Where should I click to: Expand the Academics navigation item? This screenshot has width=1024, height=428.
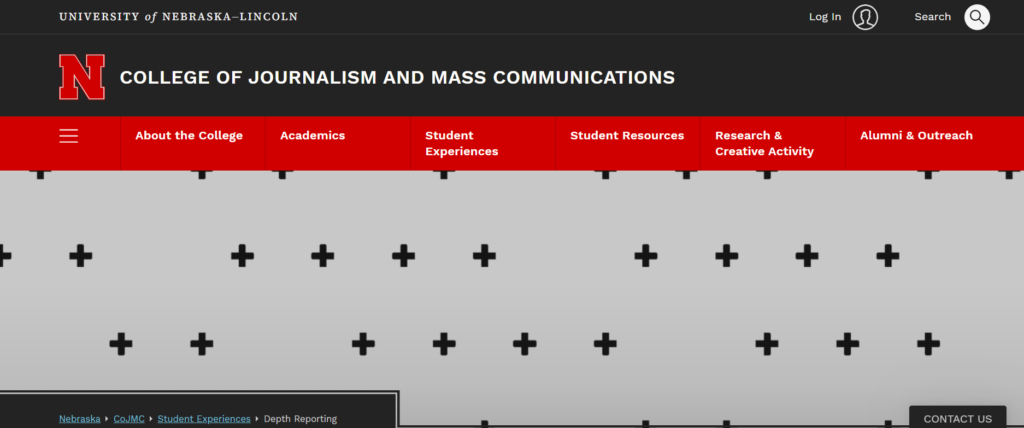coord(312,136)
